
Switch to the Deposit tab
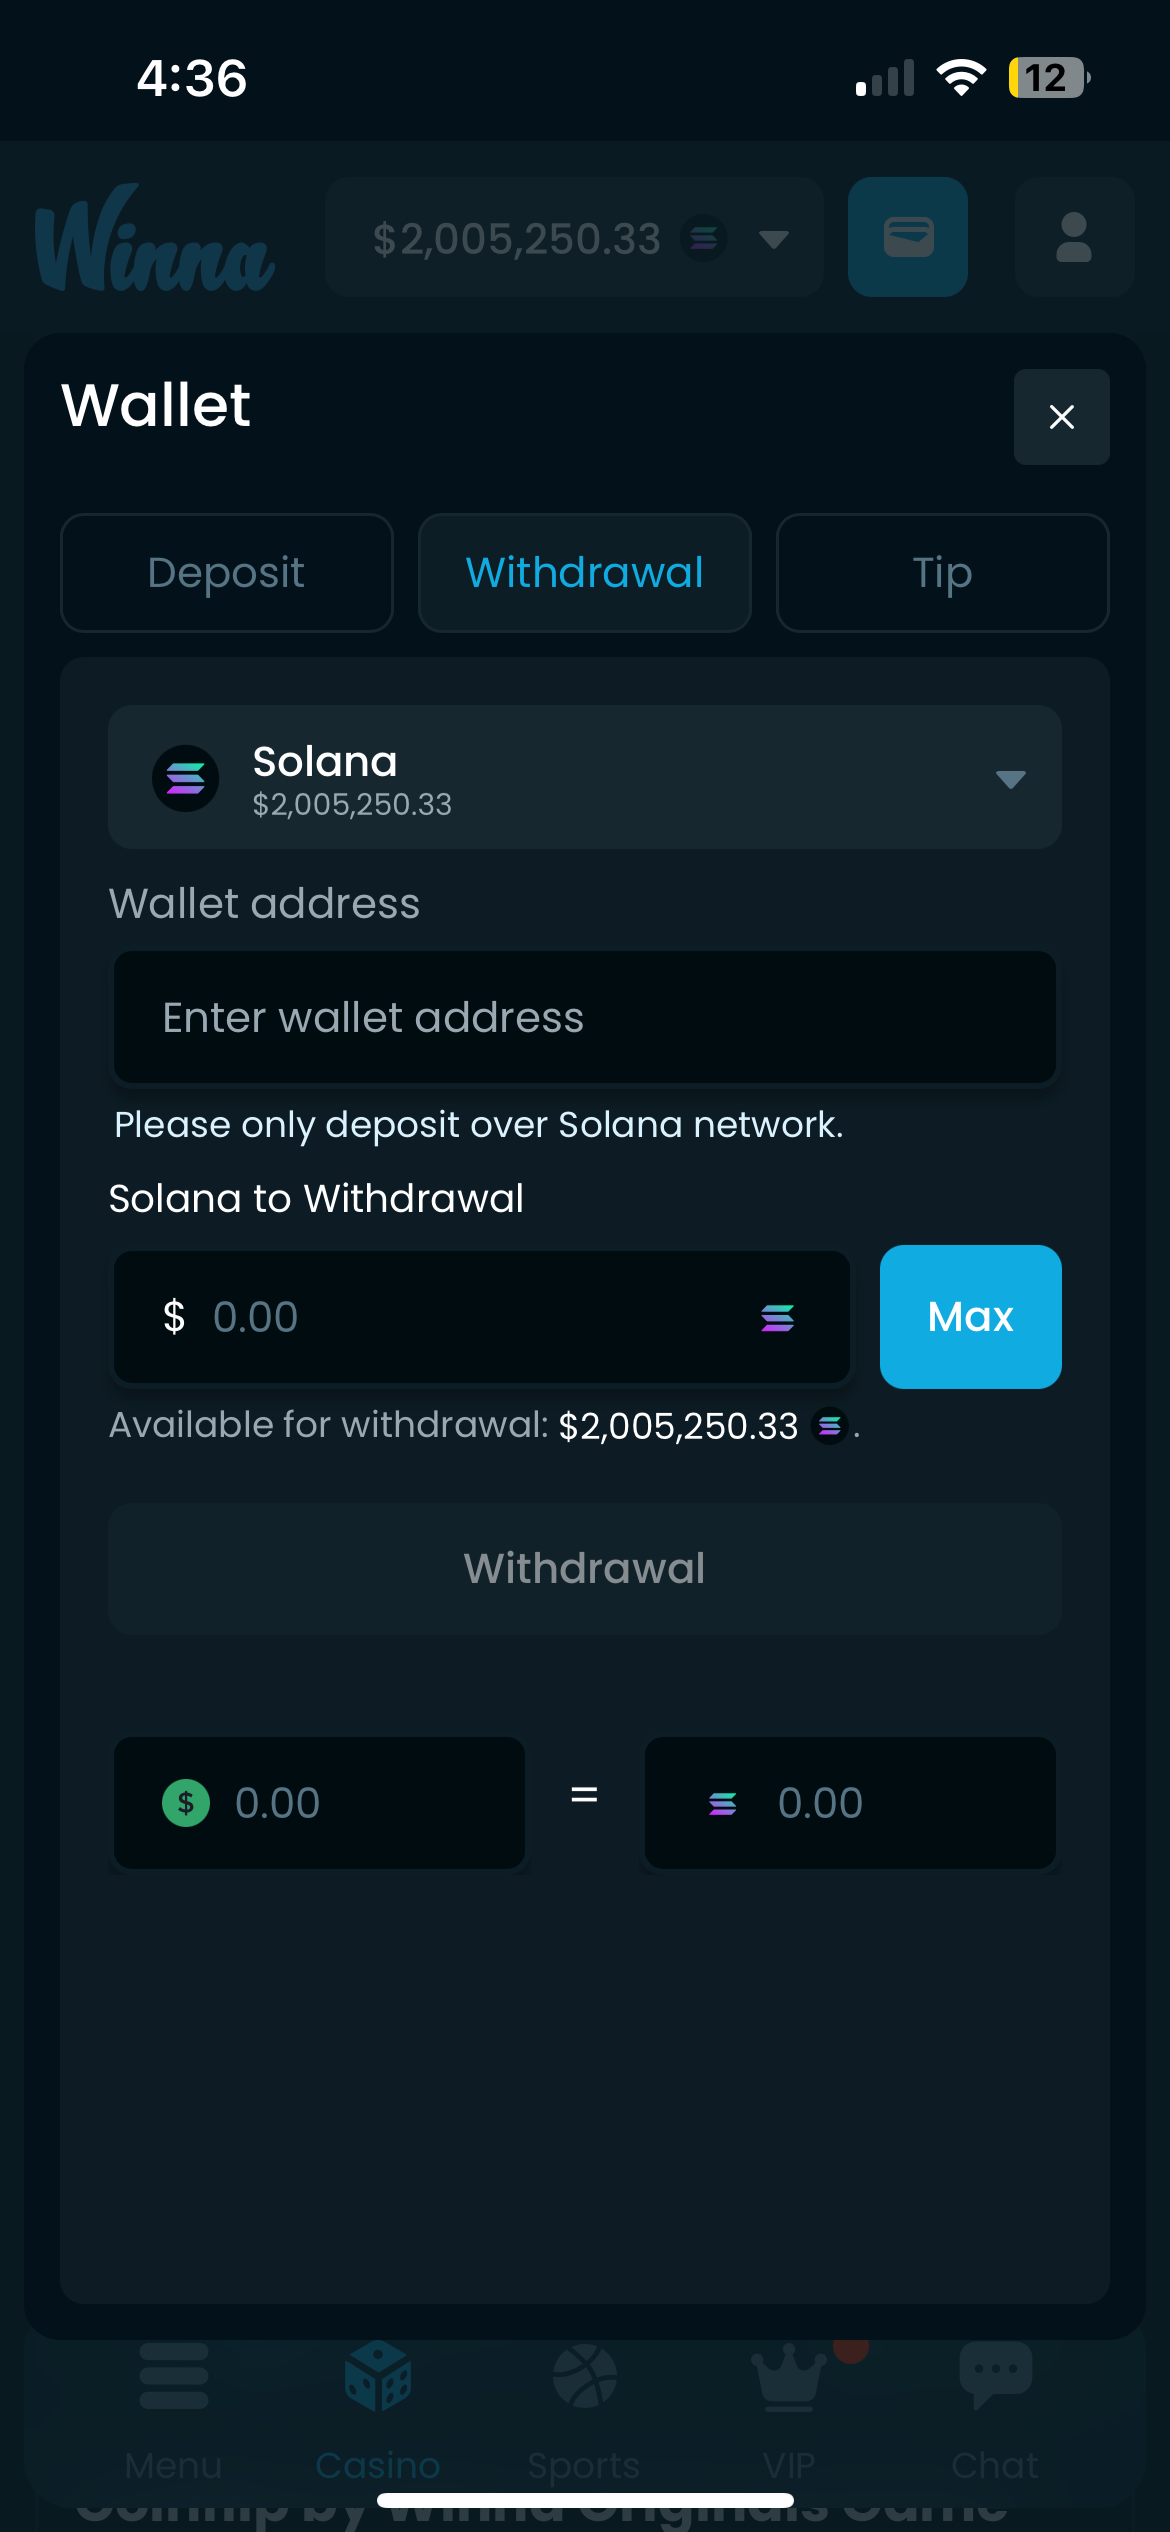(226, 573)
